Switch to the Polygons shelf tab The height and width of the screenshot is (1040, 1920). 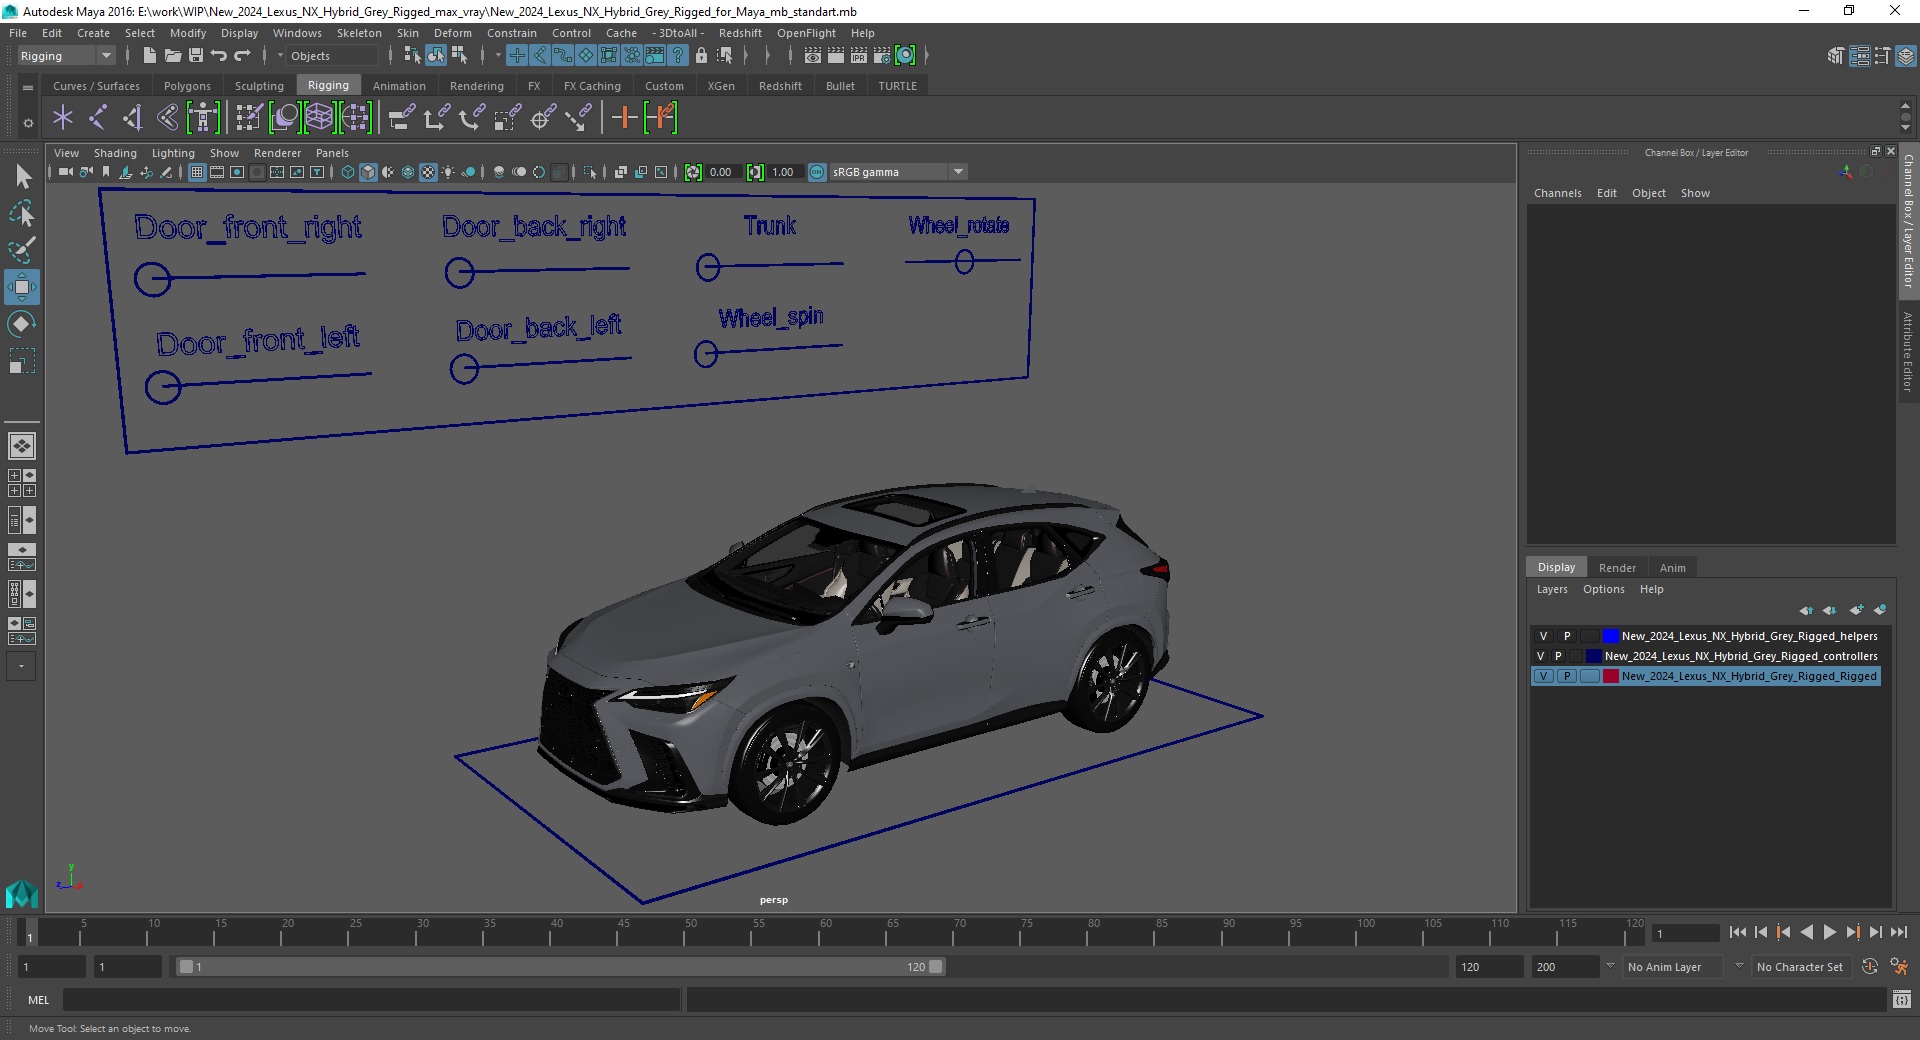tap(187, 86)
